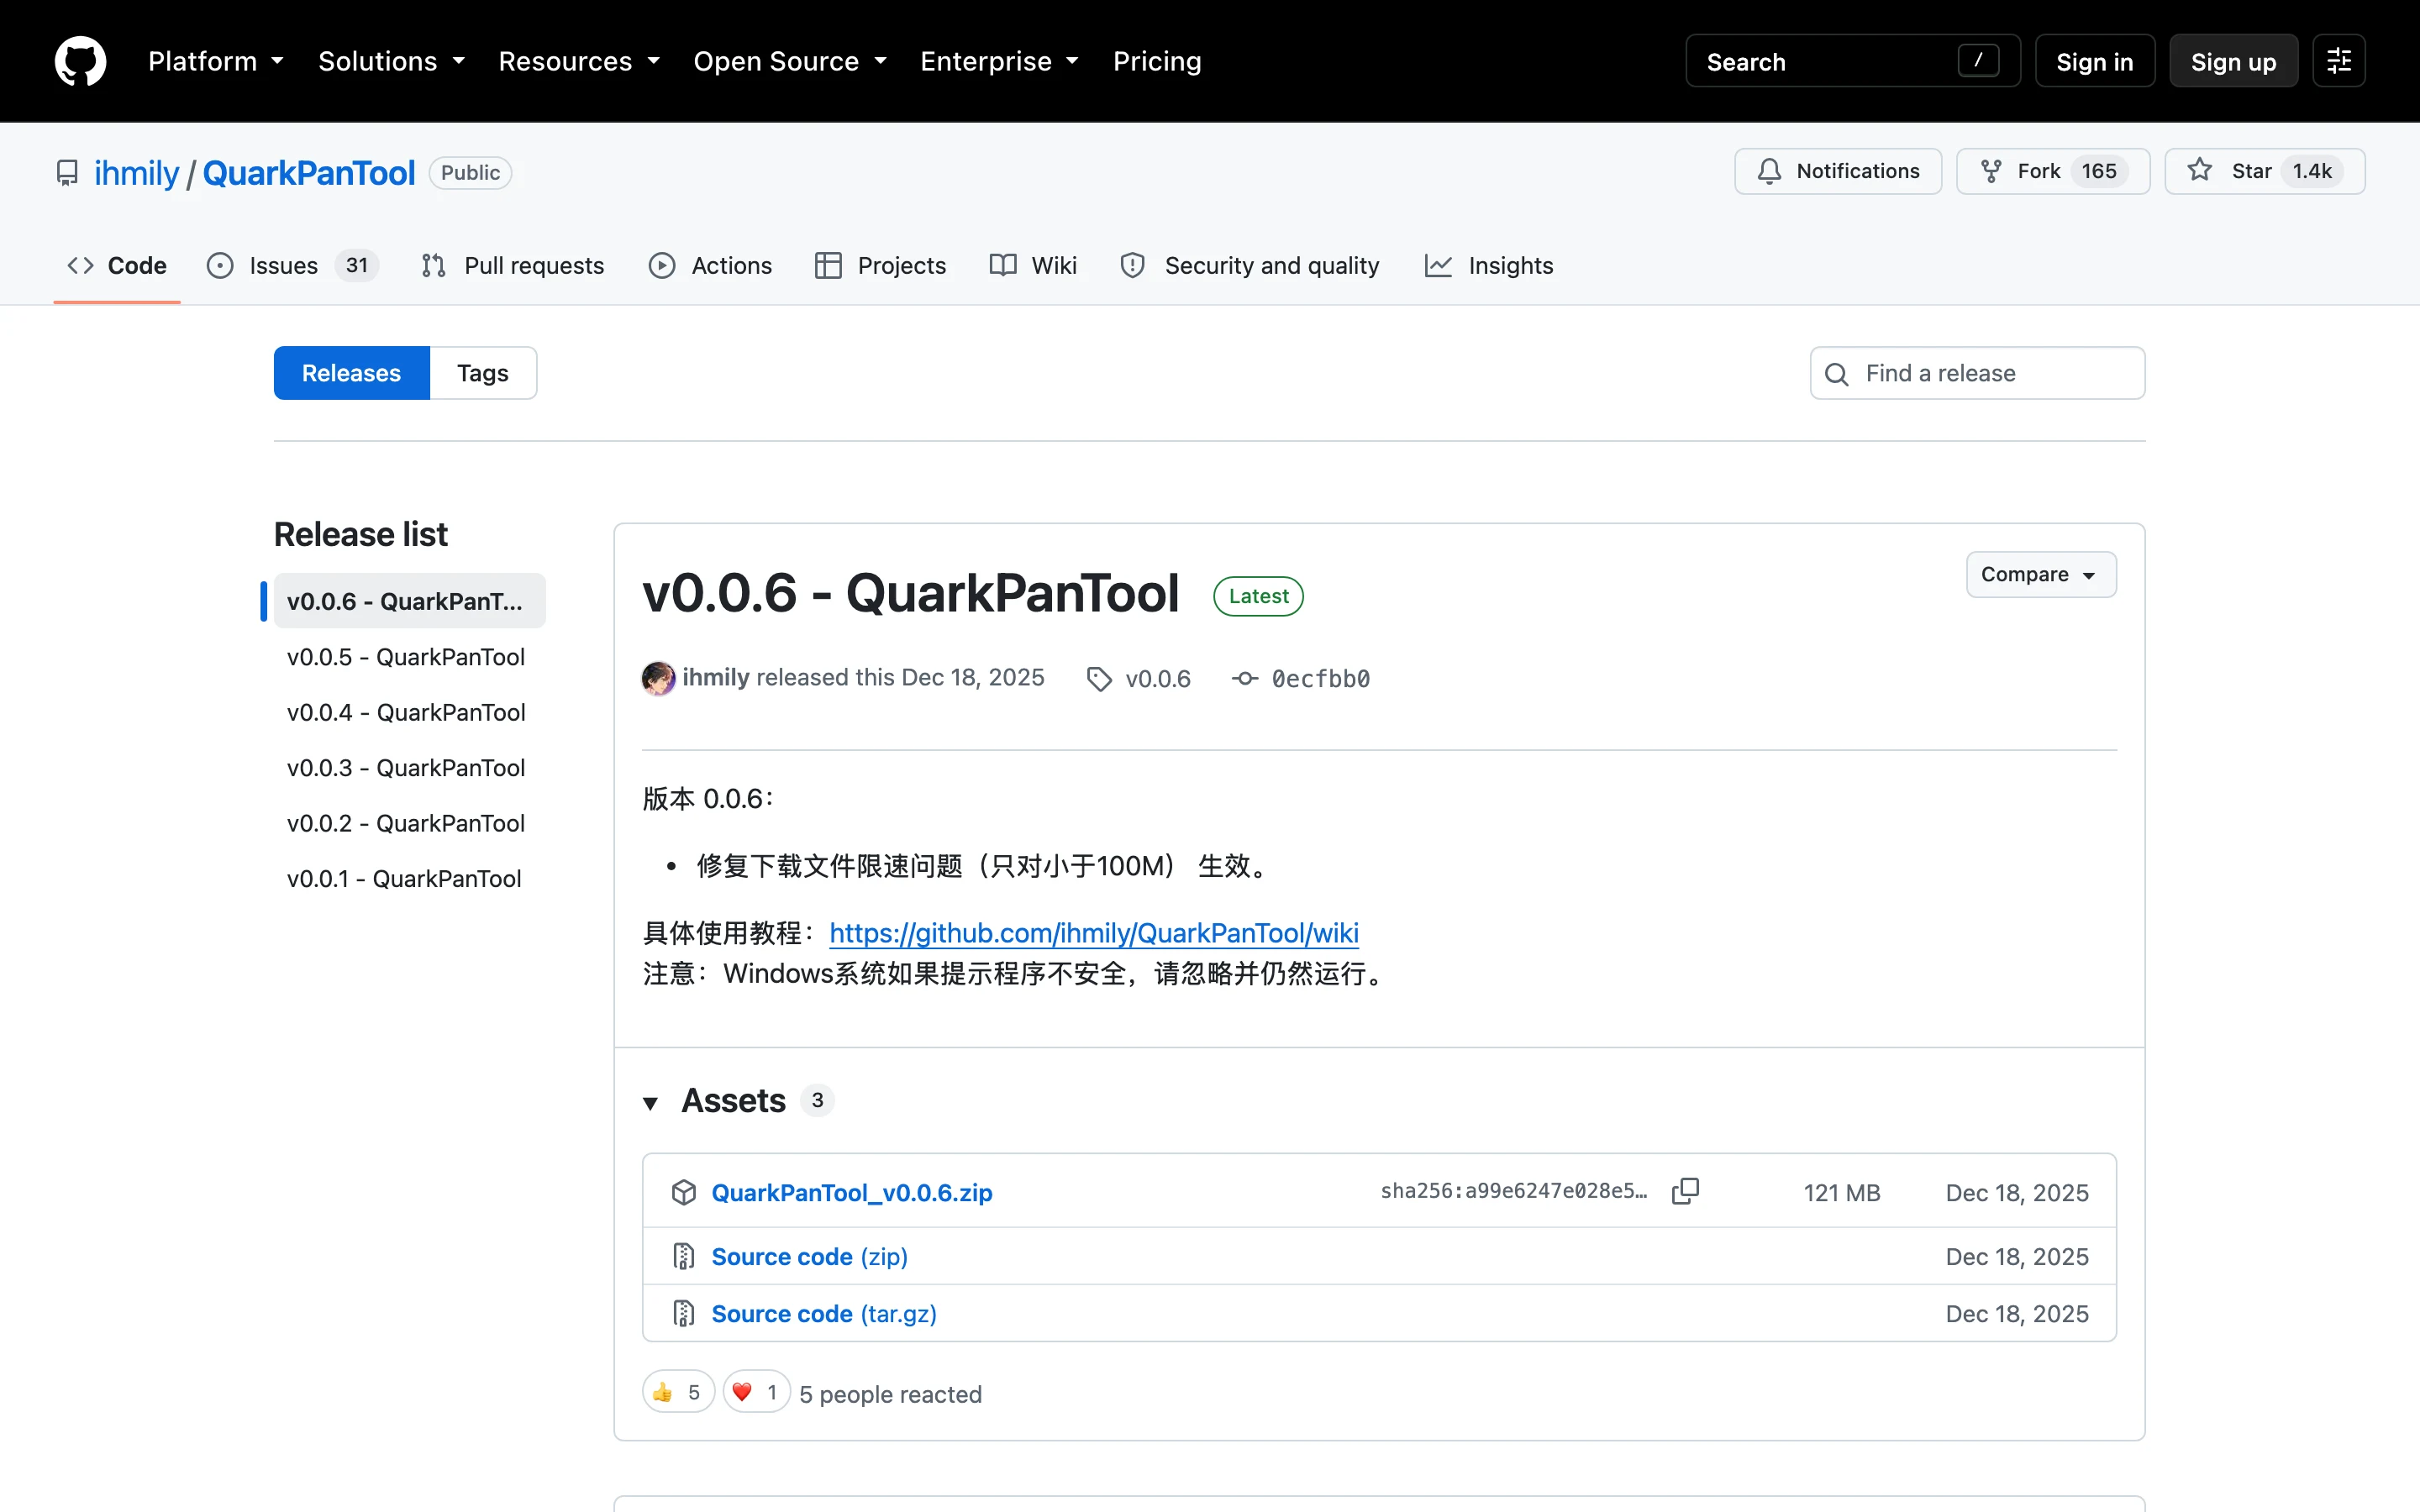Click the fork icon in Fork button
The image size is (2420, 1512).
click(x=1991, y=171)
